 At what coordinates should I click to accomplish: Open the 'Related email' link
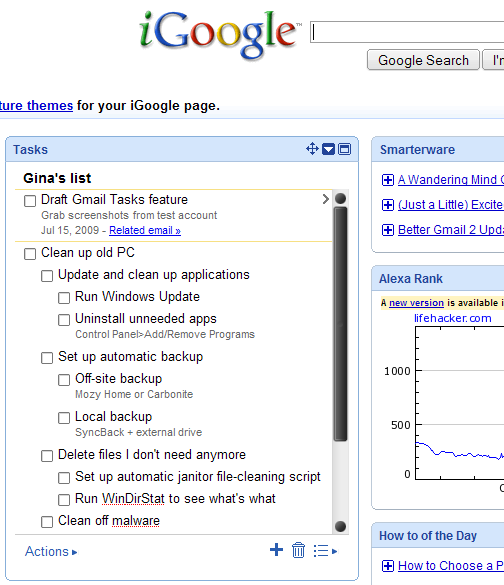click(x=145, y=231)
